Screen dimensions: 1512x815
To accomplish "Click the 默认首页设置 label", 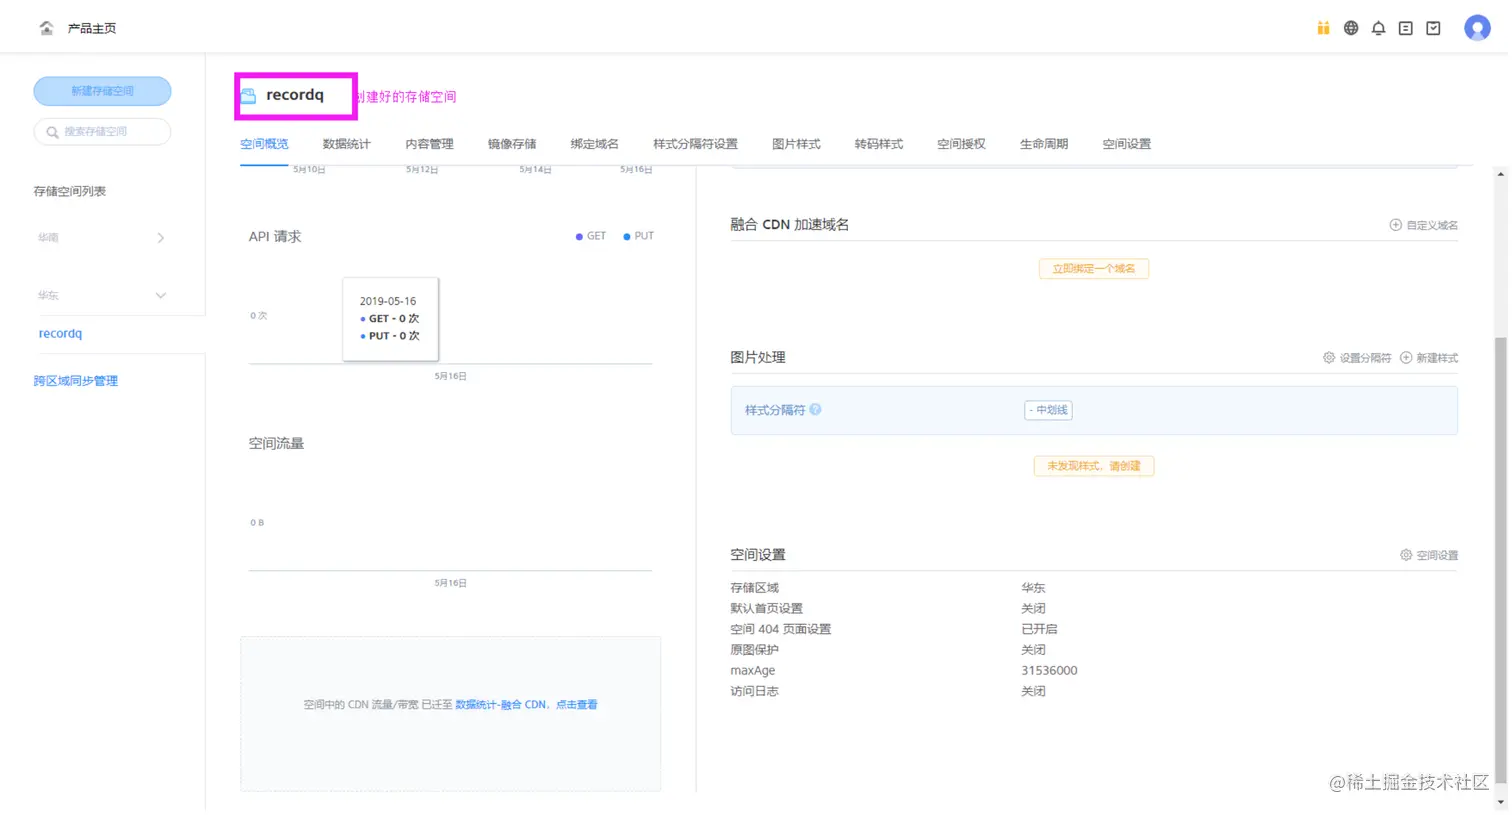I will pyautogui.click(x=766, y=608).
